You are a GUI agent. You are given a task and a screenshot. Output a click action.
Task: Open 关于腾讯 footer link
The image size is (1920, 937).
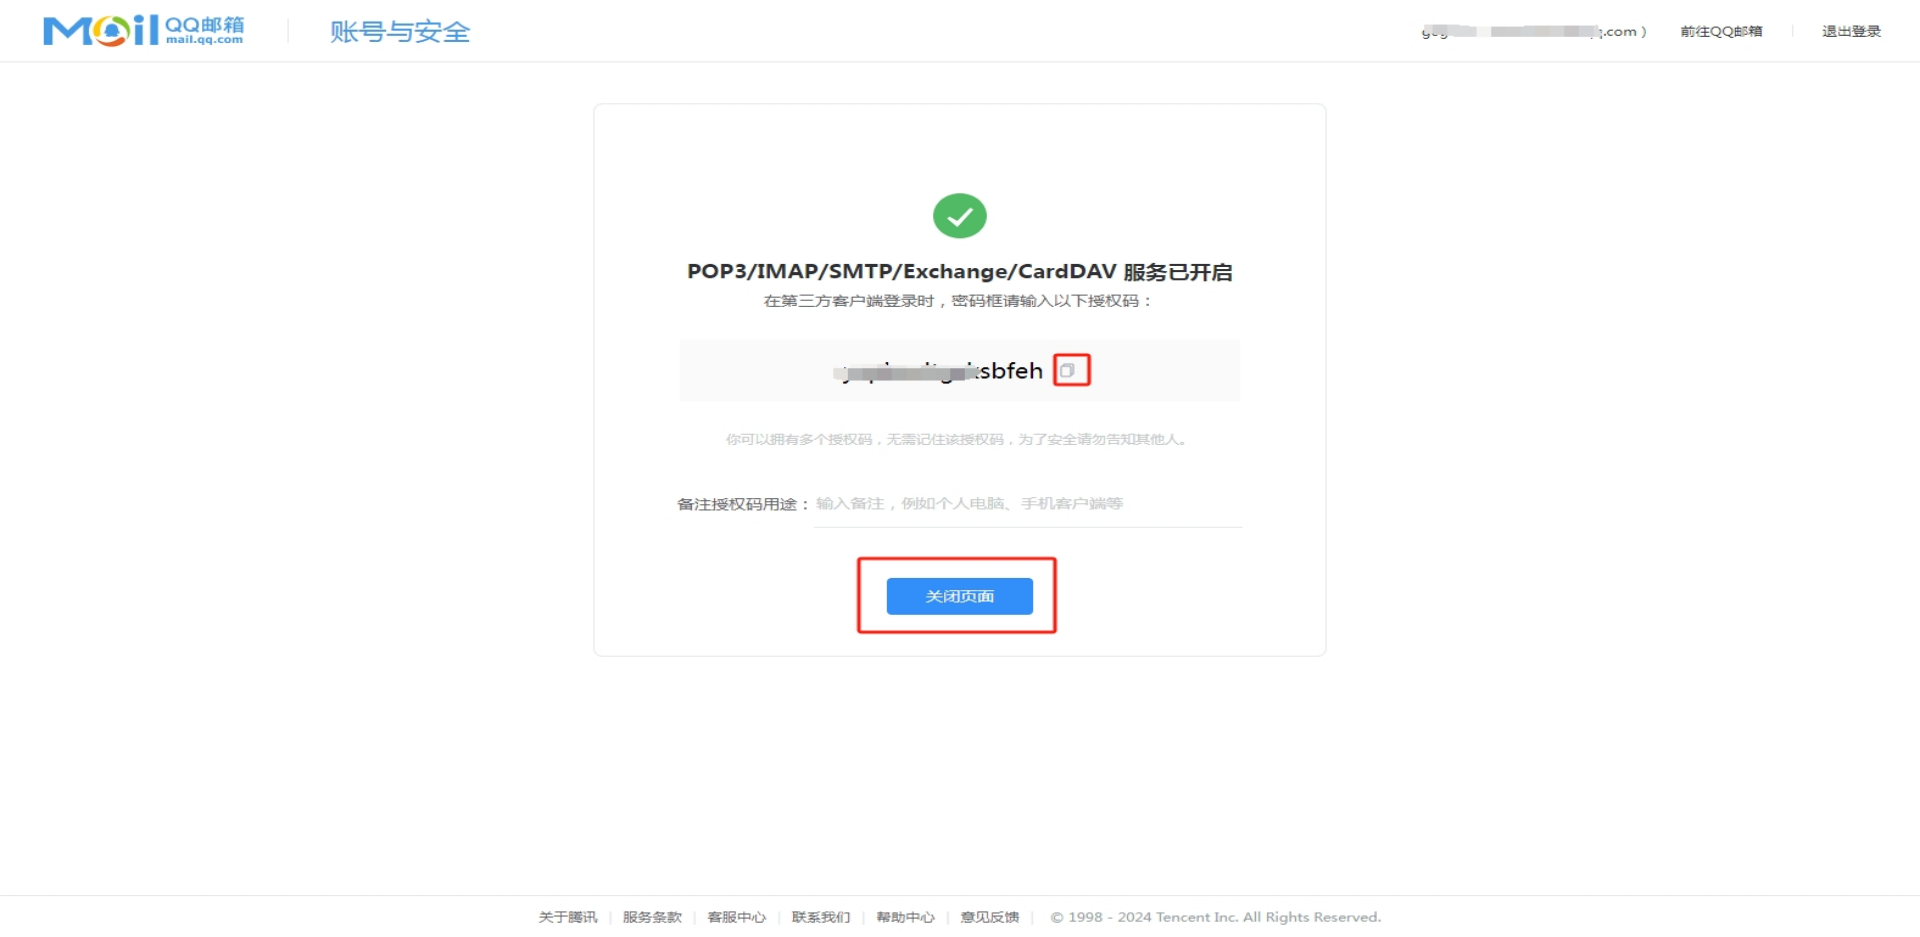[x=568, y=917]
